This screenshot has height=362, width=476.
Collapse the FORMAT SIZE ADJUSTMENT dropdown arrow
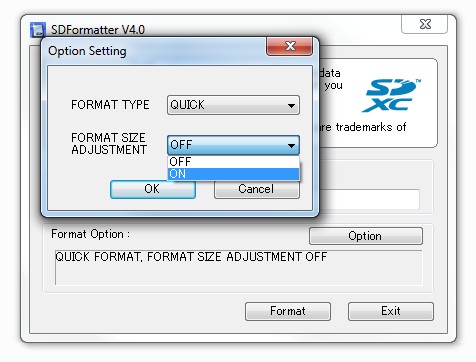pyautogui.click(x=291, y=145)
